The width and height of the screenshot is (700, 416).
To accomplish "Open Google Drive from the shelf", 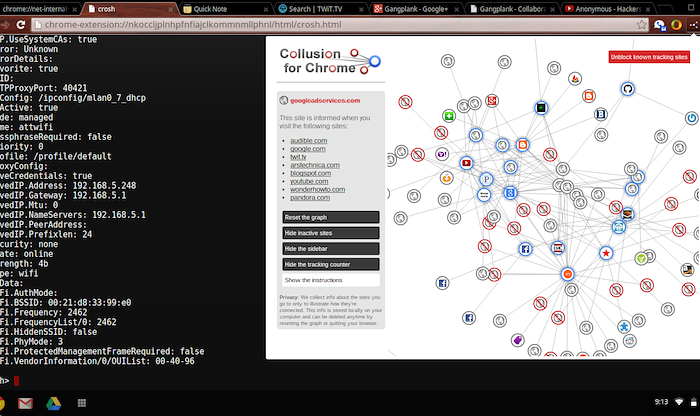I will [x=54, y=404].
